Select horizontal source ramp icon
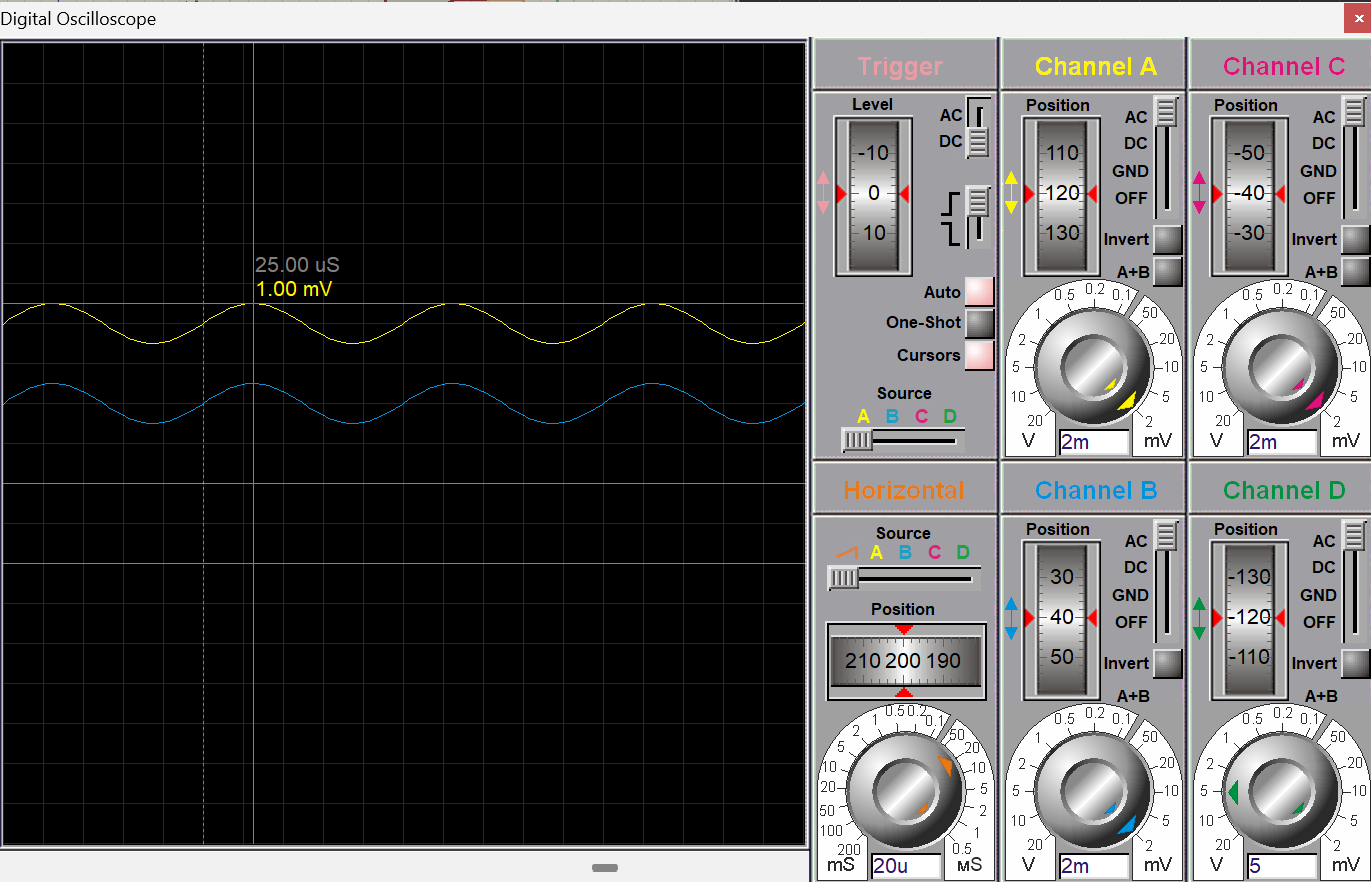The height and width of the screenshot is (882, 1371). 846,552
